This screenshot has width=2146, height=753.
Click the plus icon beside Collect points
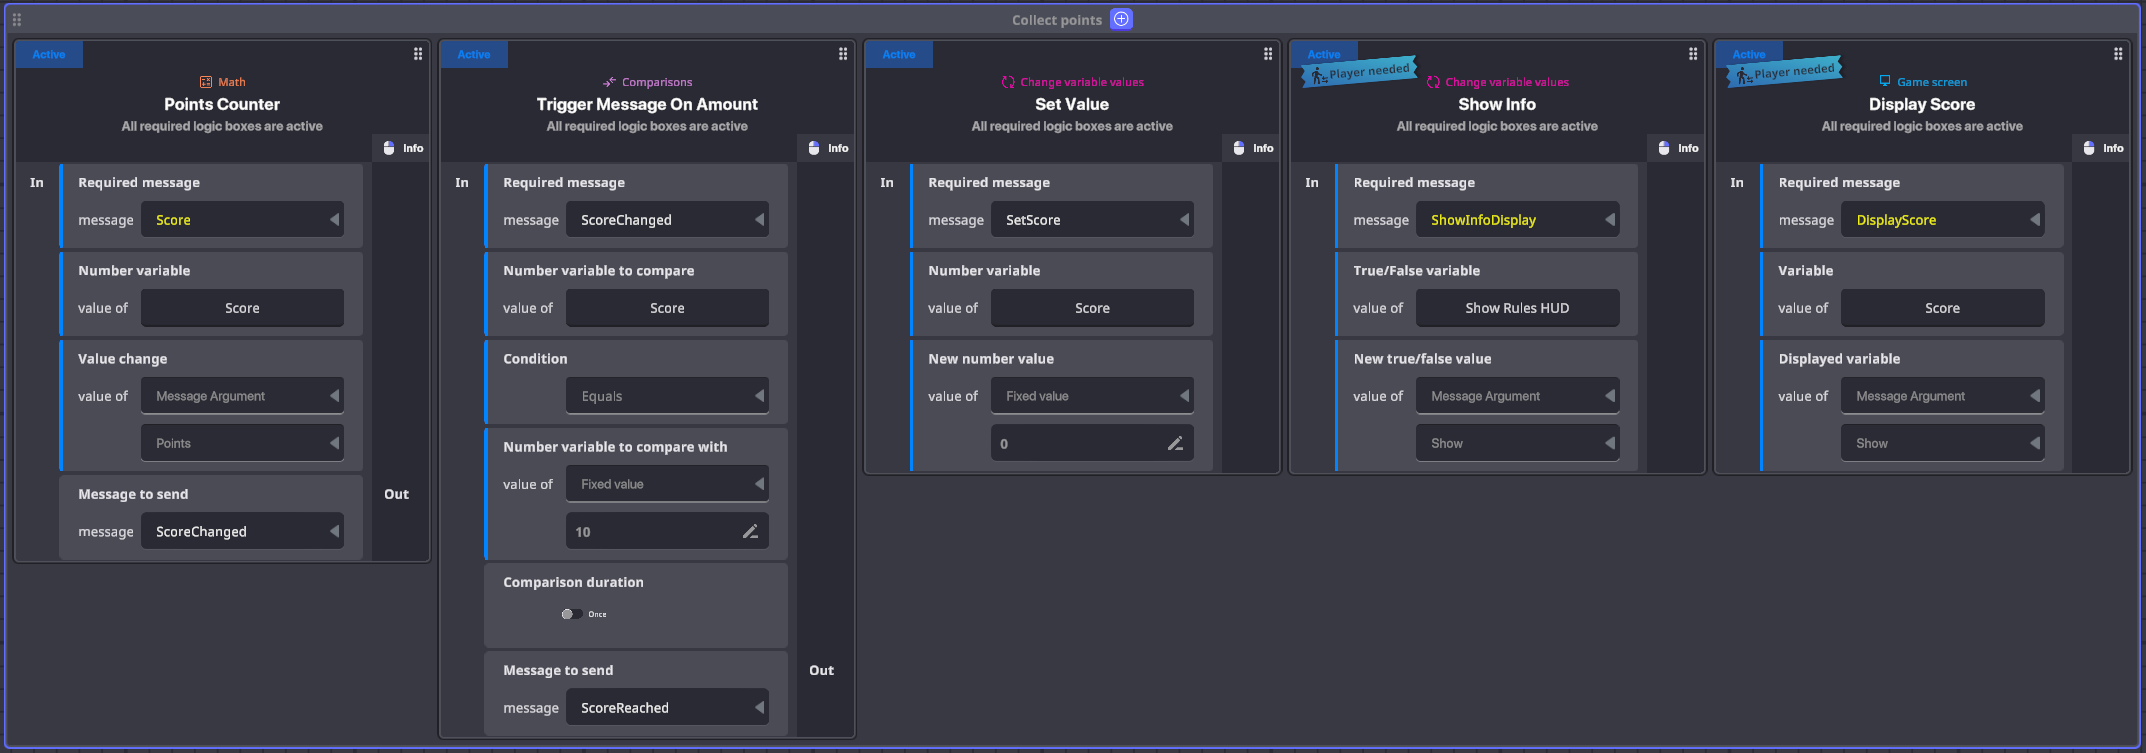pyautogui.click(x=1121, y=19)
